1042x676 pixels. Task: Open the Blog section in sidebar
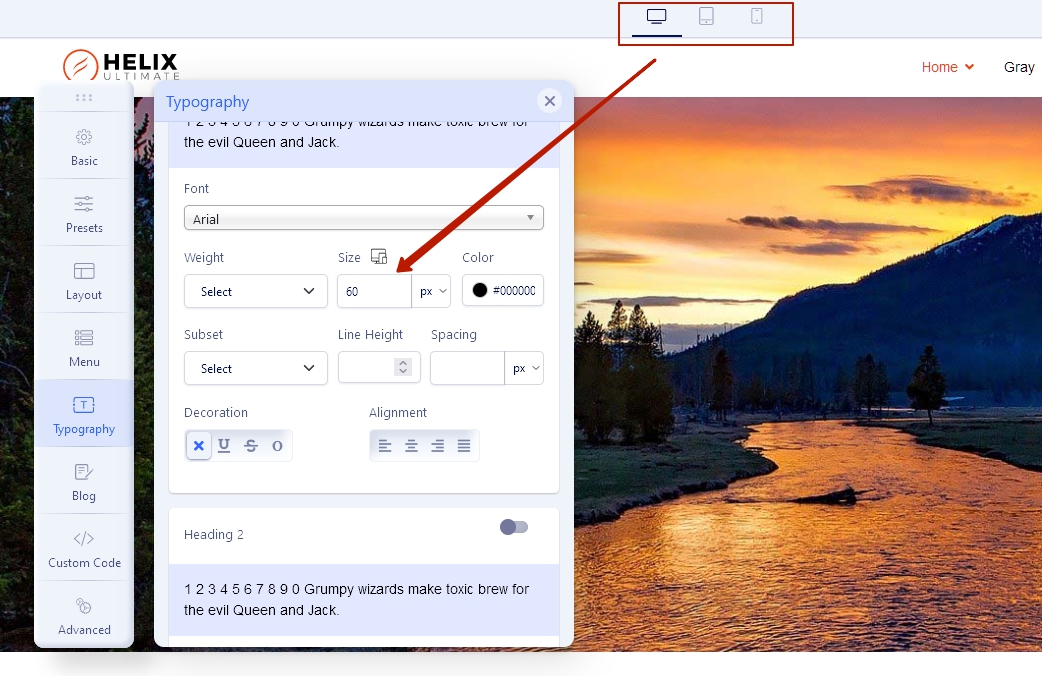click(84, 481)
